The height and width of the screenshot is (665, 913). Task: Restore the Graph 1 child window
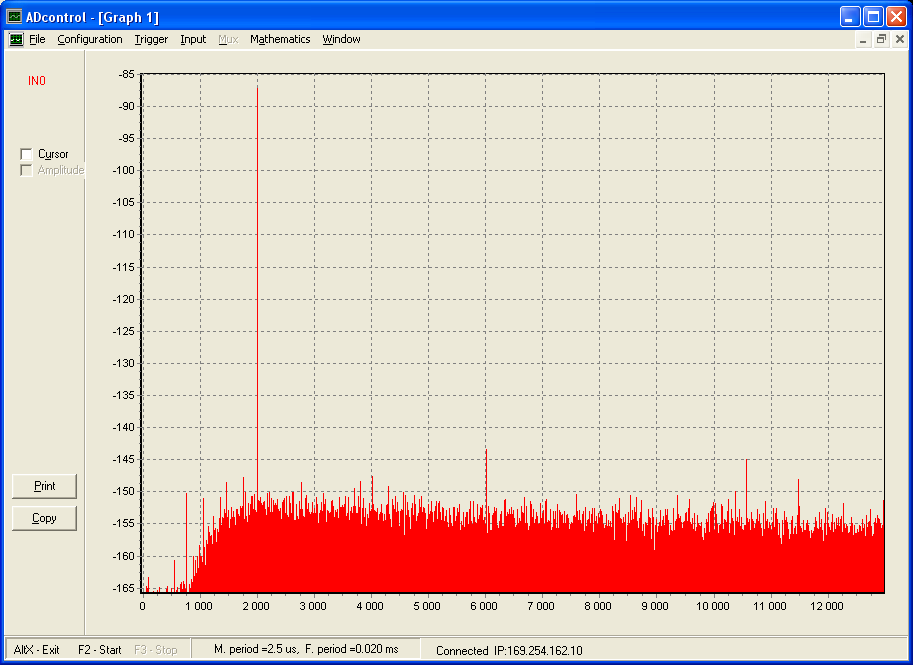(882, 40)
